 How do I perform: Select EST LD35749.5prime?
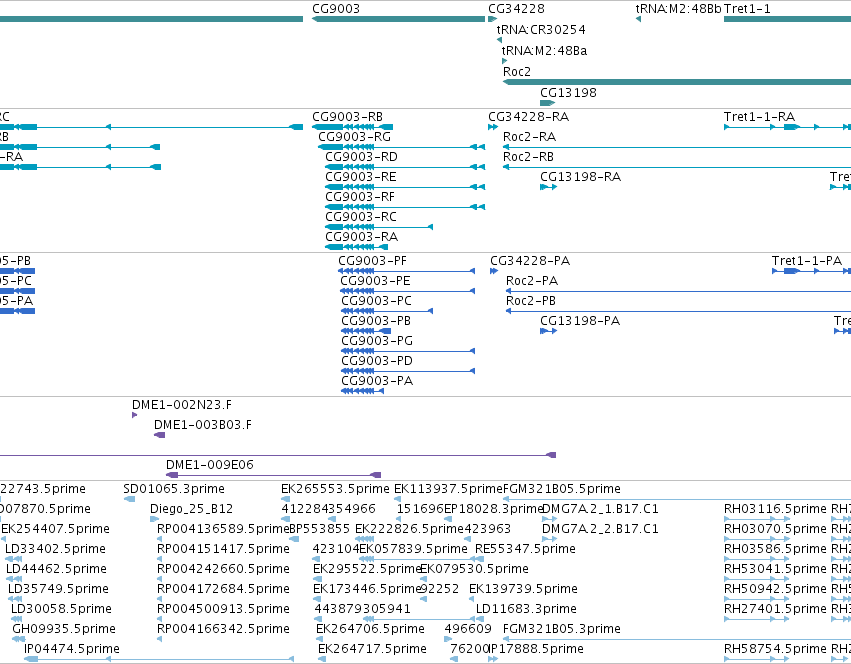(58, 590)
